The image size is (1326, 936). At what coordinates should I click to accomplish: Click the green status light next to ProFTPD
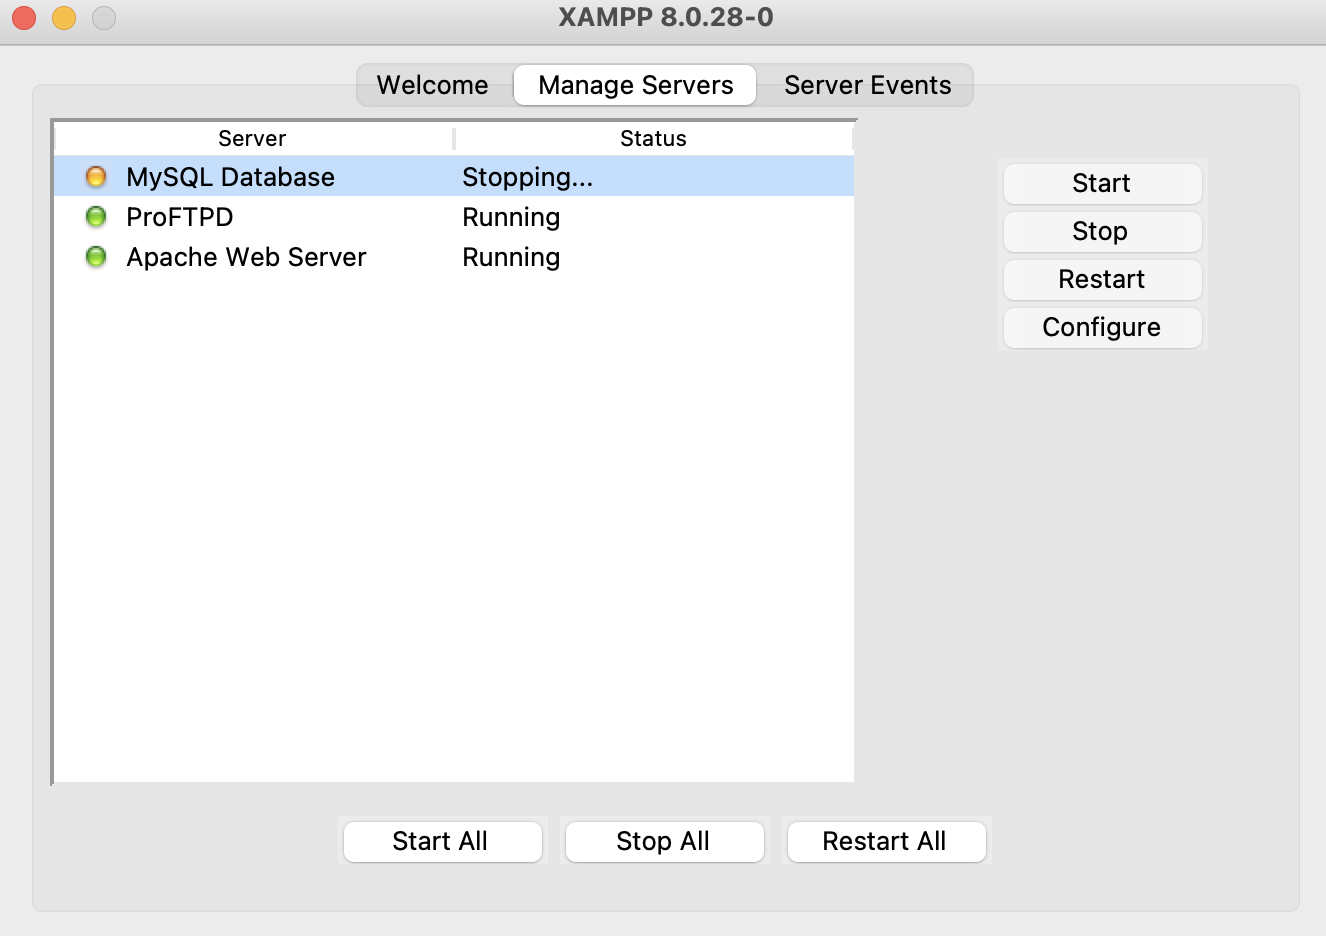pos(95,216)
